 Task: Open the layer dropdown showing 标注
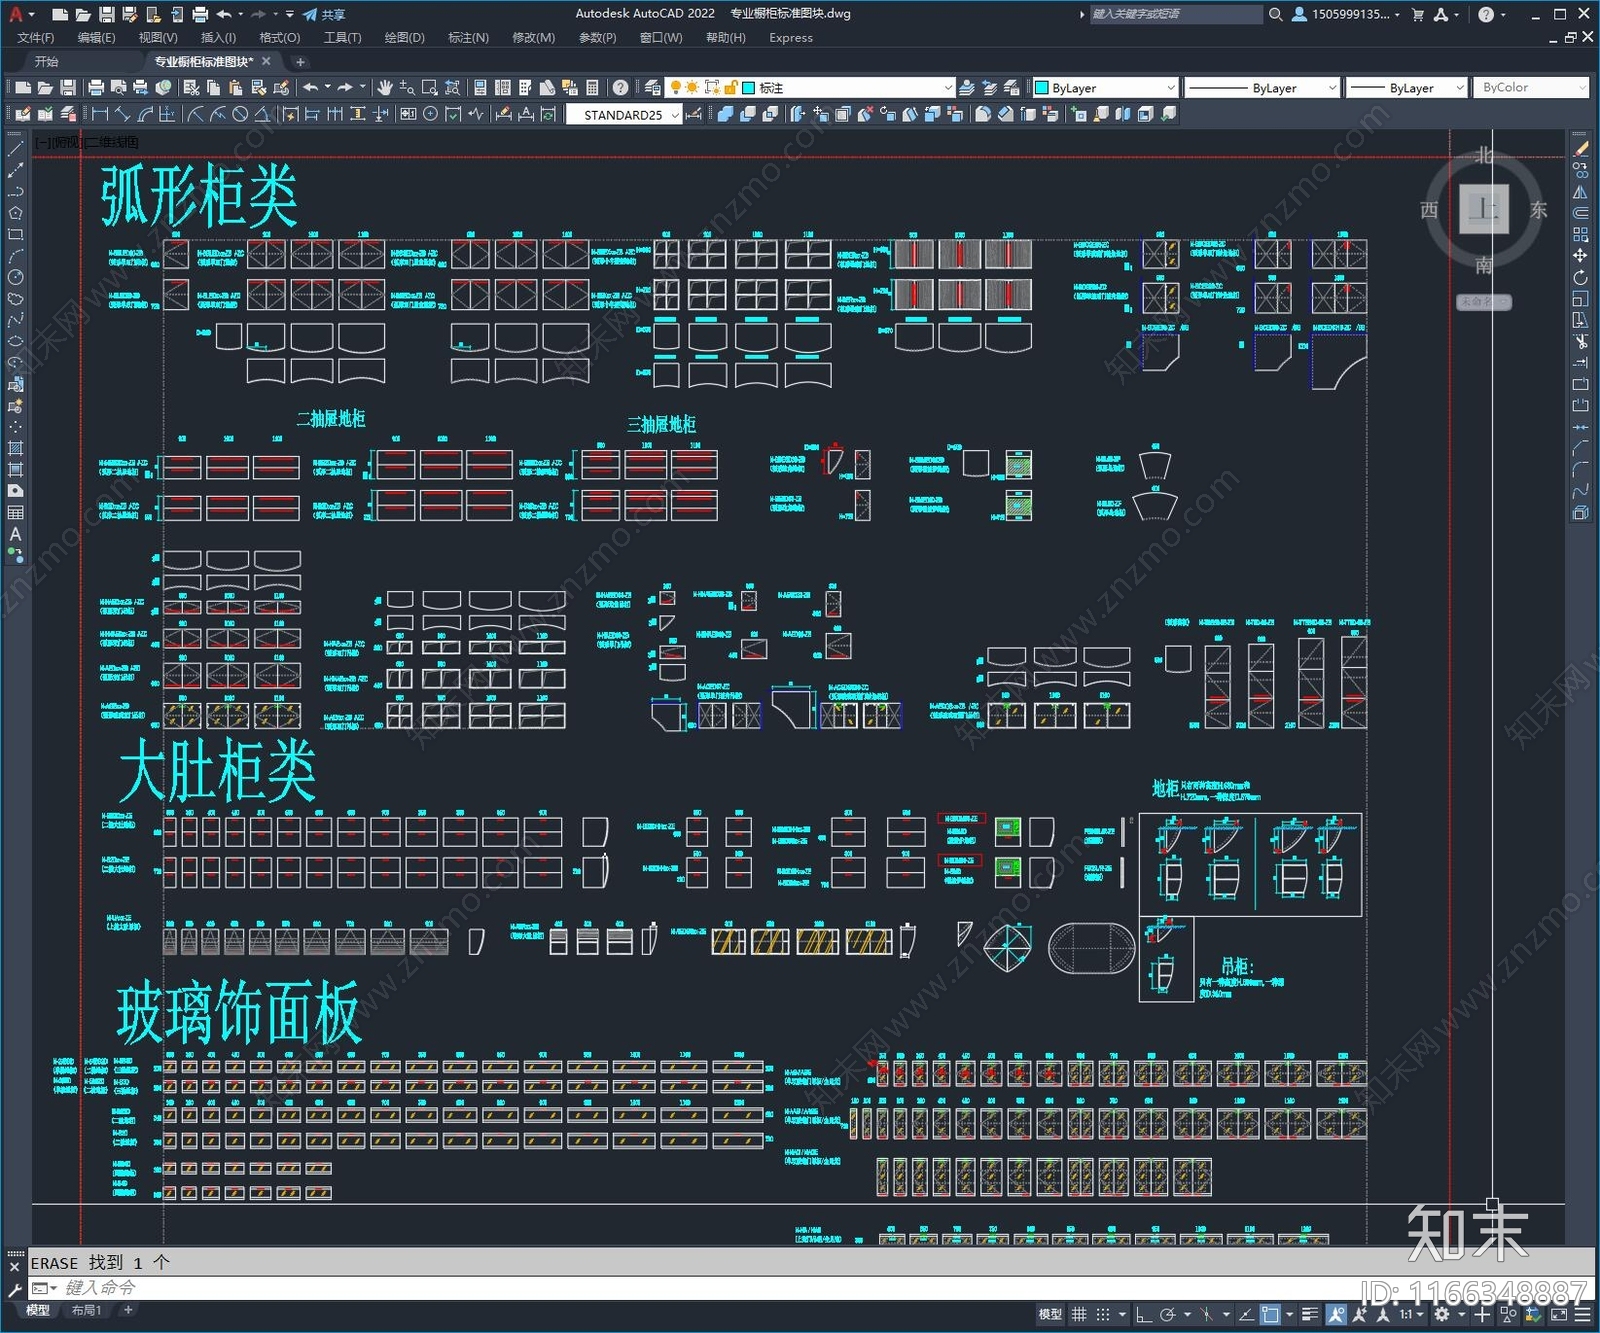[x=811, y=88]
